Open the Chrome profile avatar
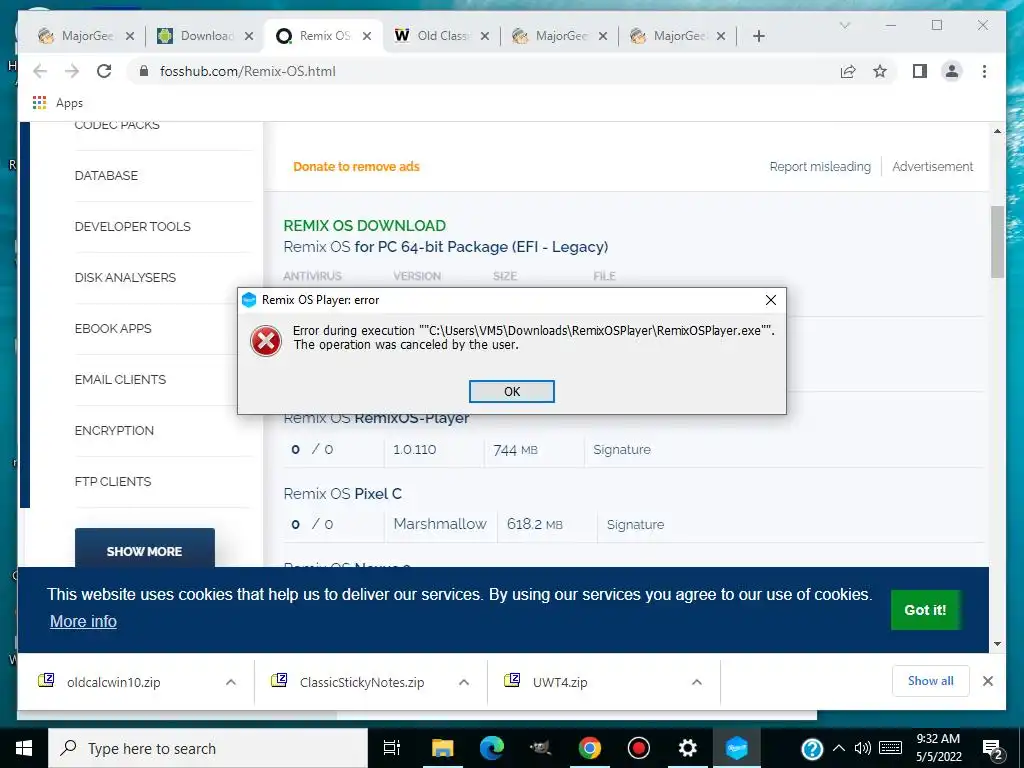Screen dimensions: 1024x768 [952, 71]
